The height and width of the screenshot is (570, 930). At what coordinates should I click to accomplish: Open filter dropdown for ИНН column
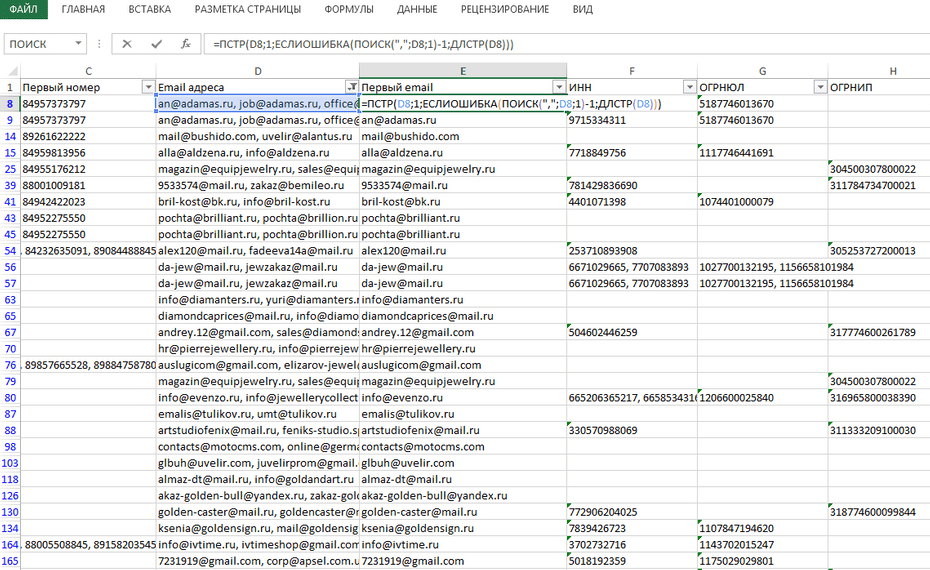point(689,87)
